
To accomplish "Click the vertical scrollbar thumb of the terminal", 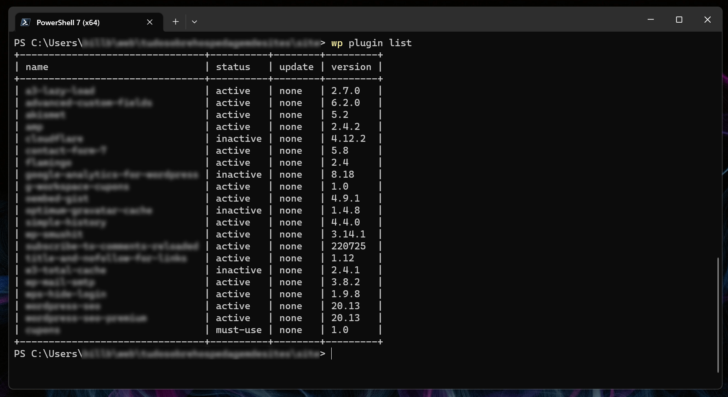I will tap(718, 315).
